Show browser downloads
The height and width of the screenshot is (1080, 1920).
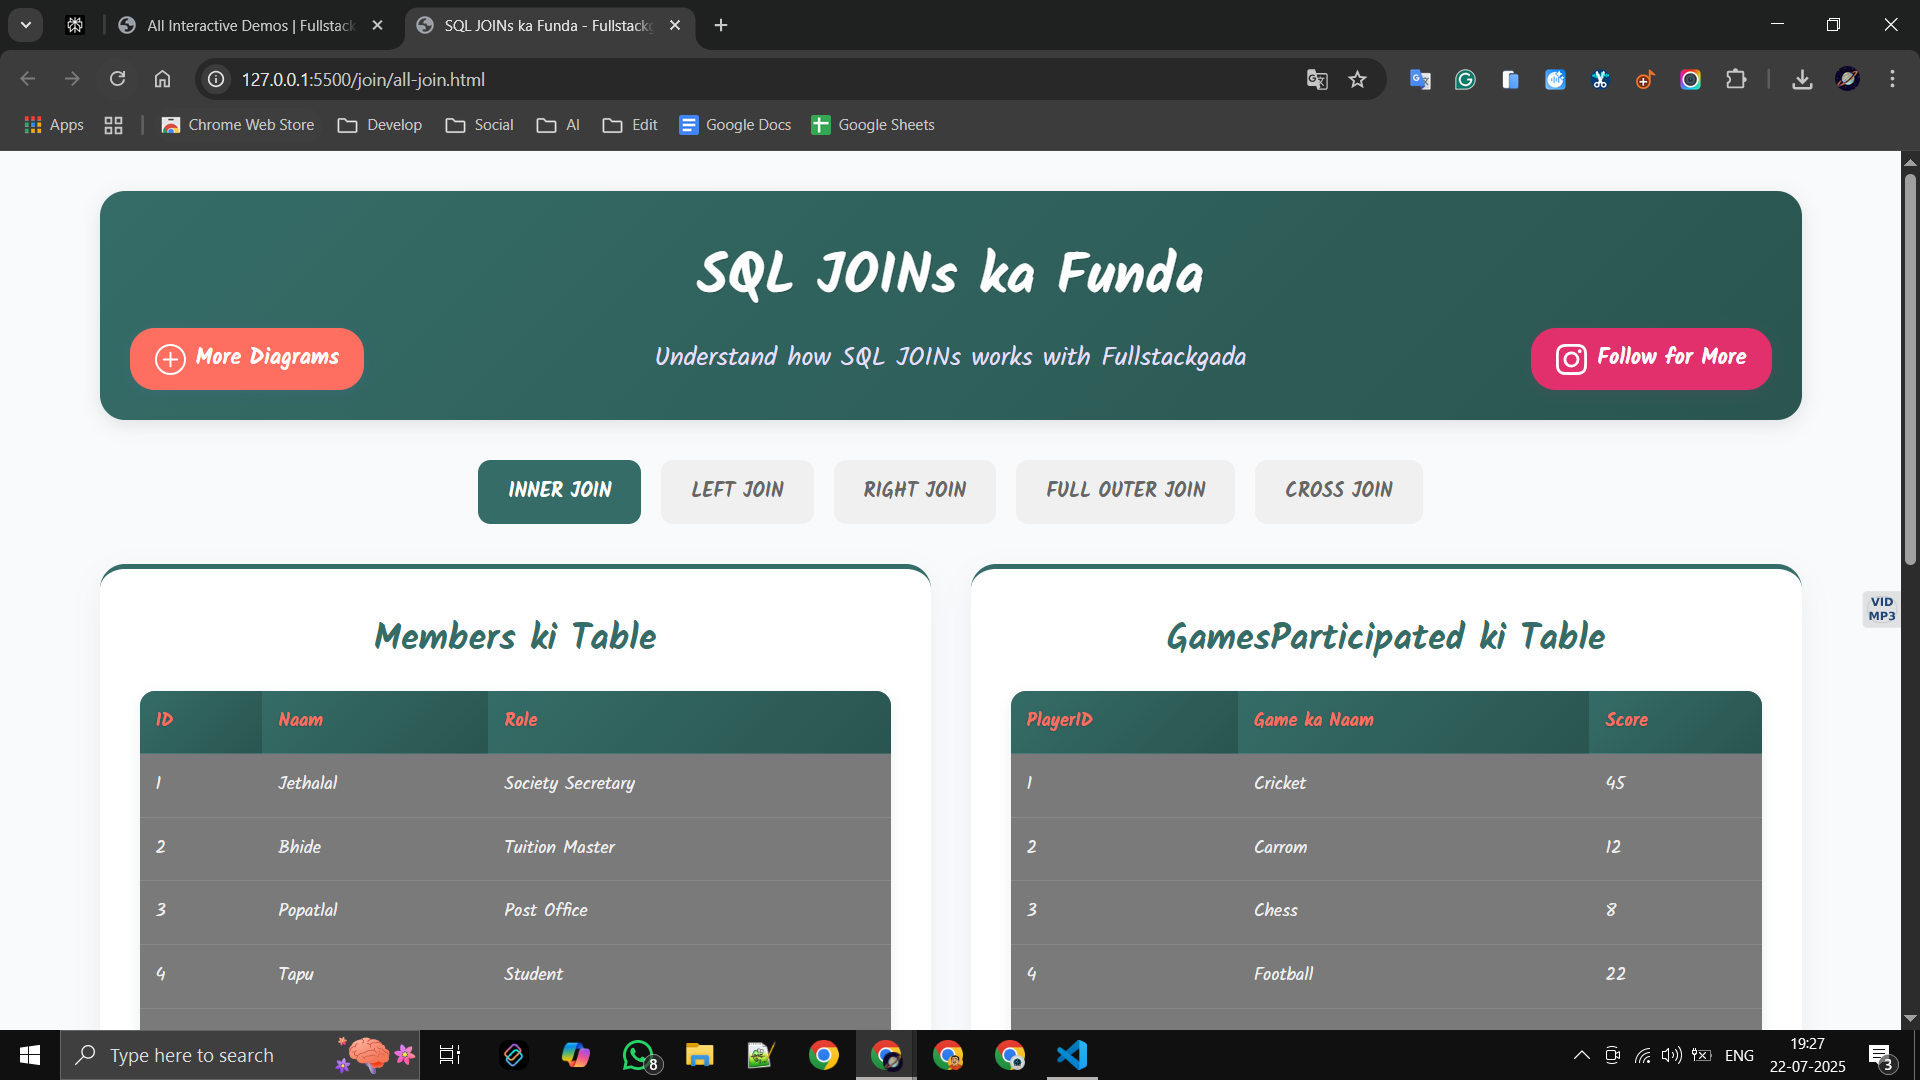point(1802,79)
